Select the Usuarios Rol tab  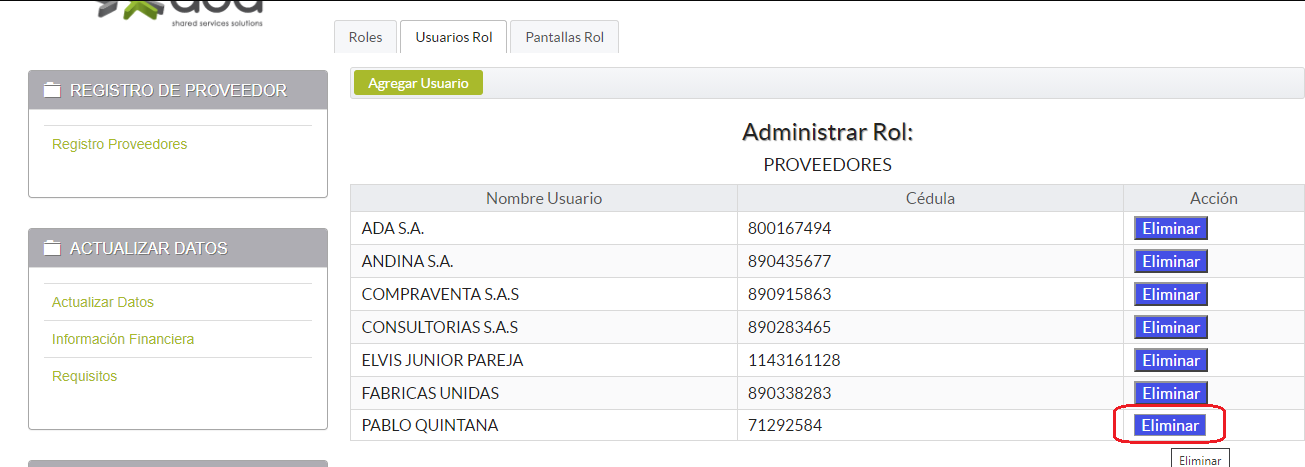[x=454, y=37]
